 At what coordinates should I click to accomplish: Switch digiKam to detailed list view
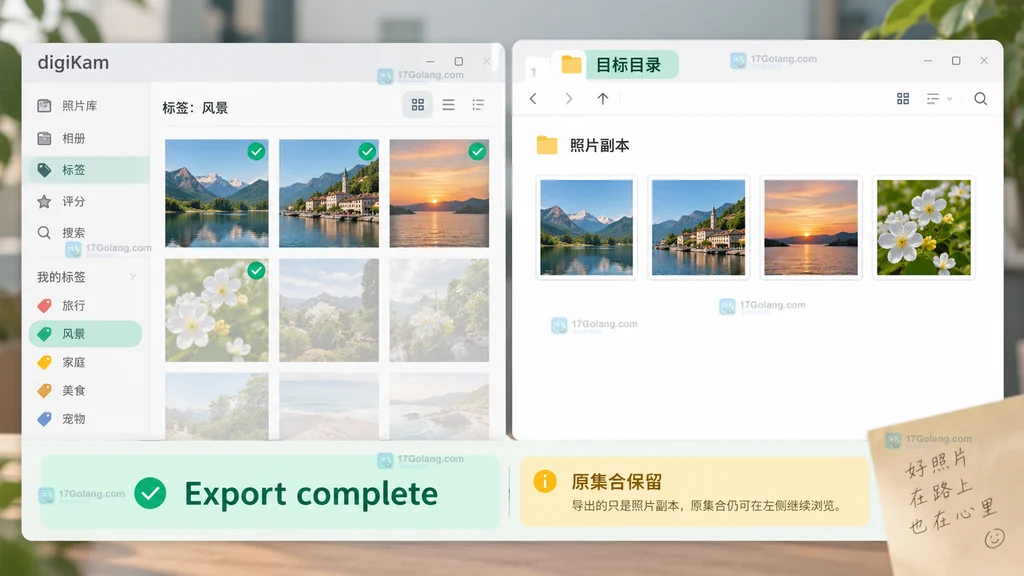(x=478, y=104)
